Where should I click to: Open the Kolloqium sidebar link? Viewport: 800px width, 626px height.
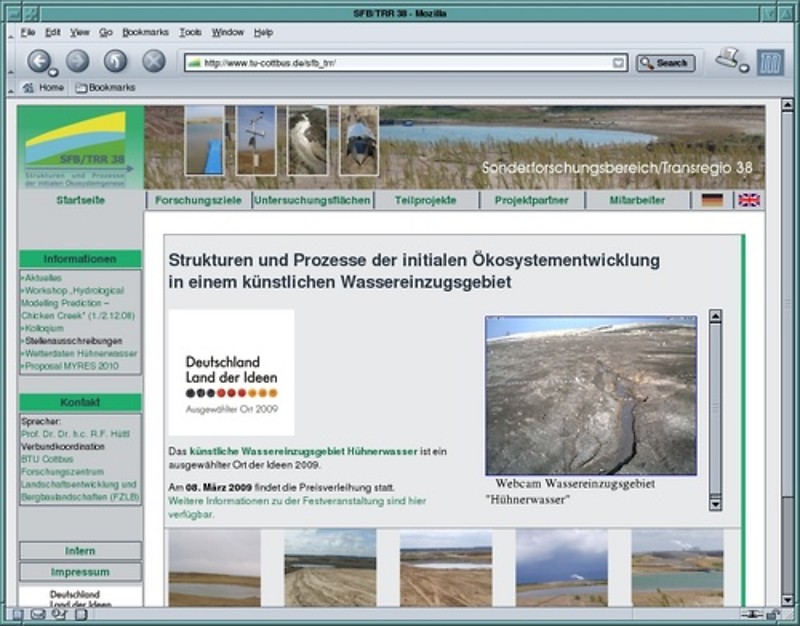[43, 329]
